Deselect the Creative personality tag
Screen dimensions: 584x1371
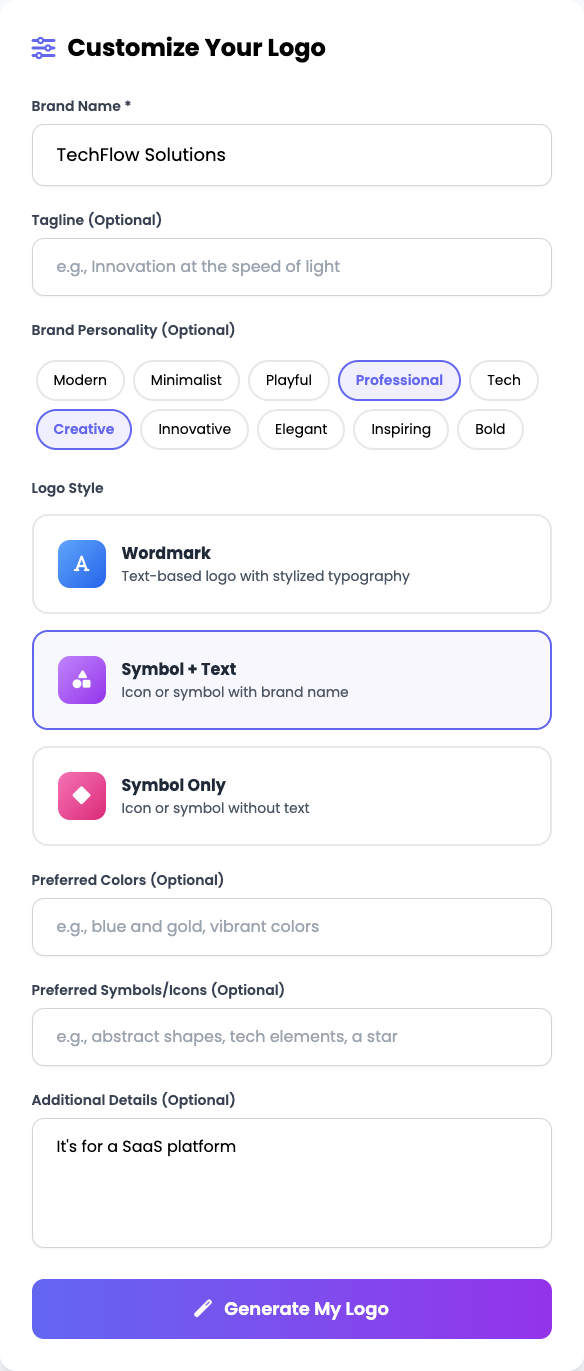(83, 429)
